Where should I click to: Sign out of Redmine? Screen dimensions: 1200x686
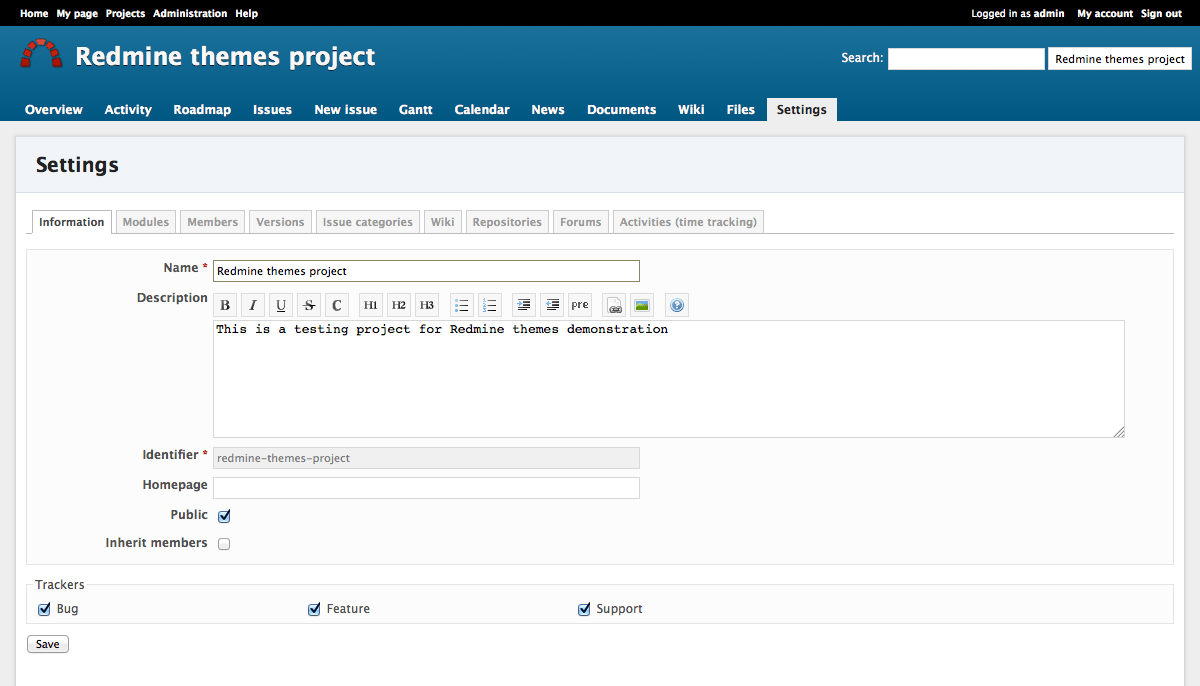coord(1161,14)
